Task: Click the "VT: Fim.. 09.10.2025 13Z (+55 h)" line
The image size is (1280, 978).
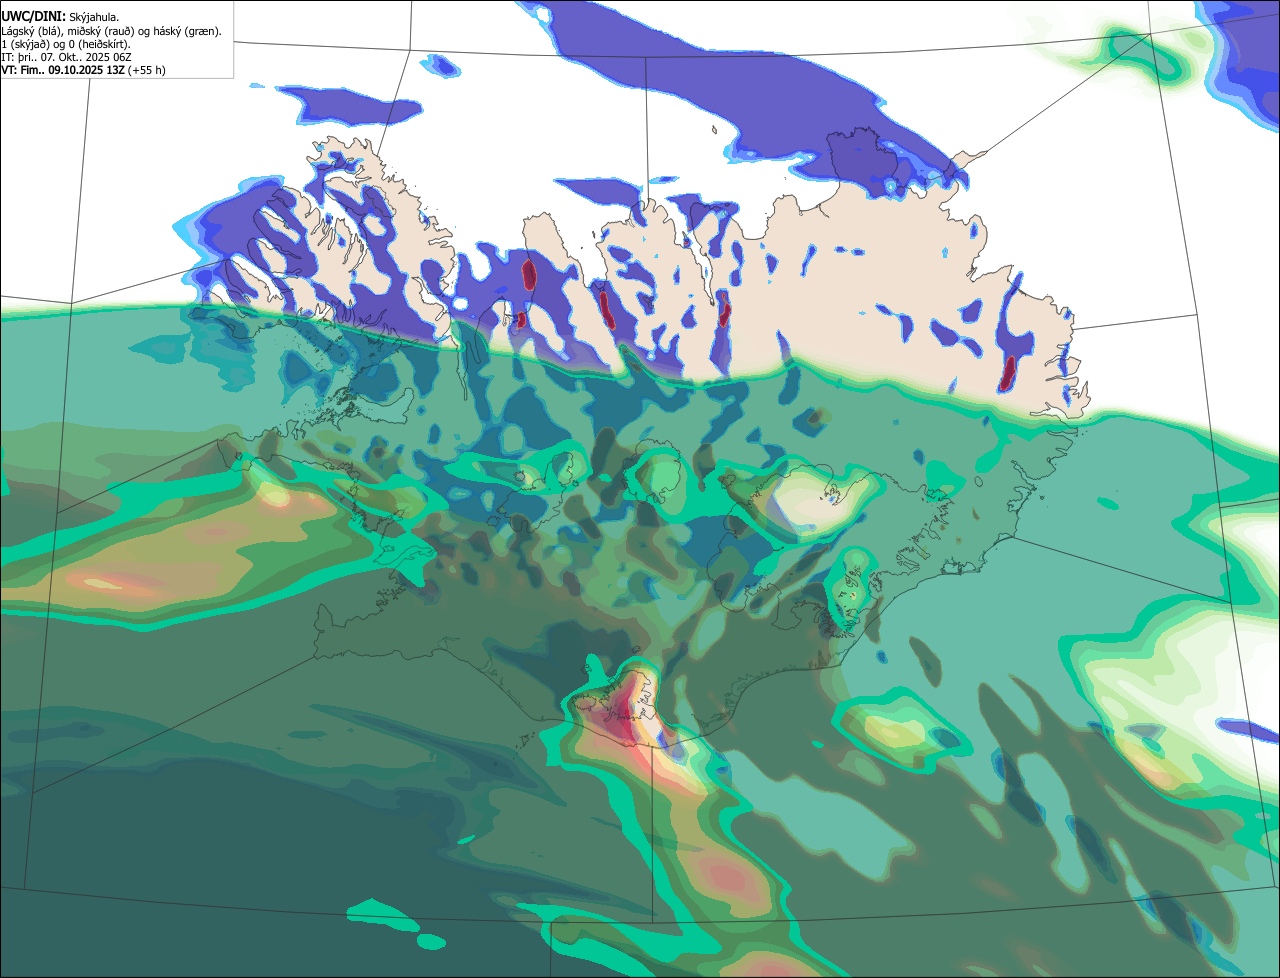Action: coord(84,70)
